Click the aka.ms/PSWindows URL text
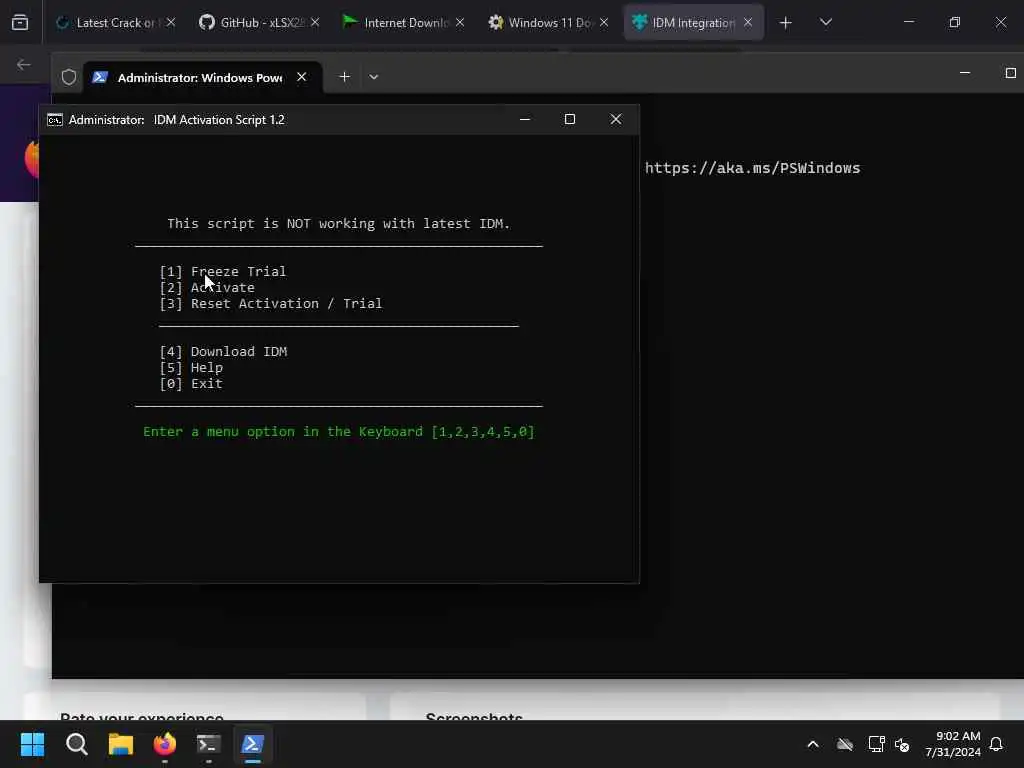The image size is (1024, 768). (752, 168)
